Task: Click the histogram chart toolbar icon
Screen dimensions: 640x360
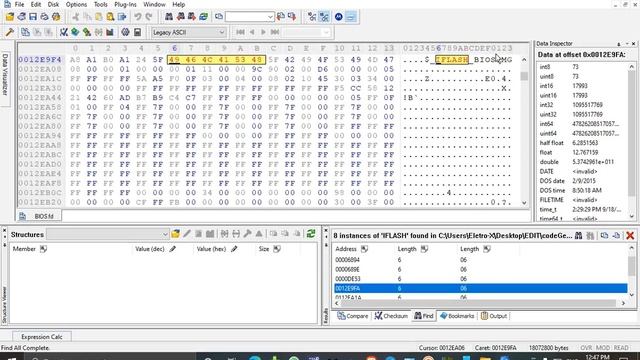Action: pos(110,32)
